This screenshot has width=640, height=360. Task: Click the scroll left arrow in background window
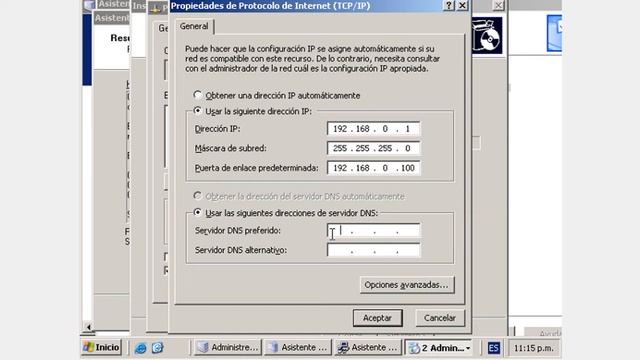[88, 327]
